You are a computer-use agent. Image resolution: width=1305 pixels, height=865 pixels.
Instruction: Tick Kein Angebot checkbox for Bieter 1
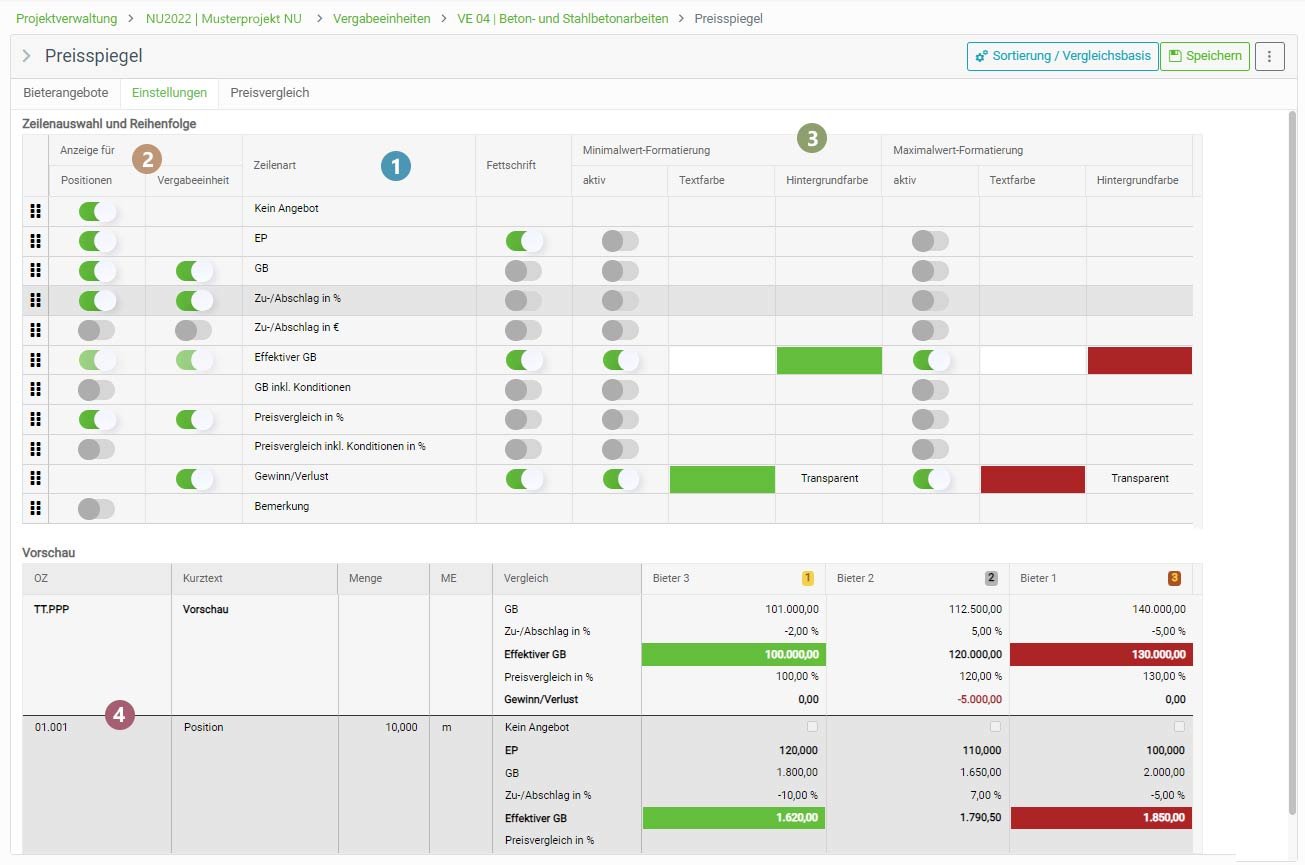(x=1179, y=727)
